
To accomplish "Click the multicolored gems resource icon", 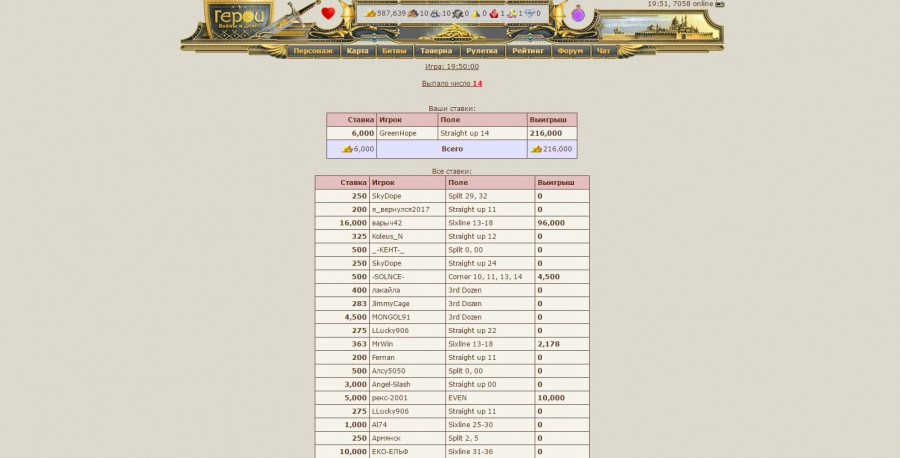I will pos(511,13).
